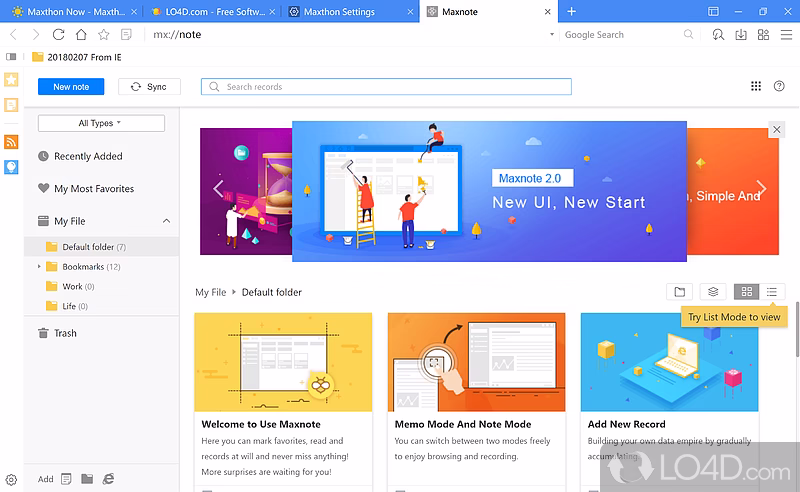The image size is (800, 492).
Task: Switch to the LO4D.com tab
Action: [212, 11]
